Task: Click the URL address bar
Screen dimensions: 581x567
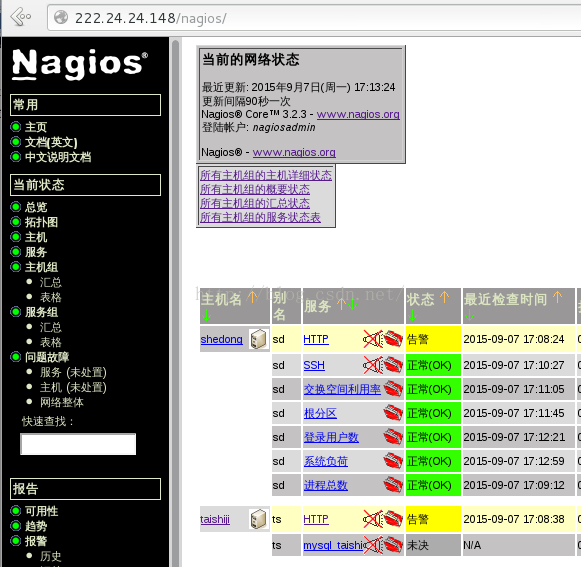Action: [313, 17]
